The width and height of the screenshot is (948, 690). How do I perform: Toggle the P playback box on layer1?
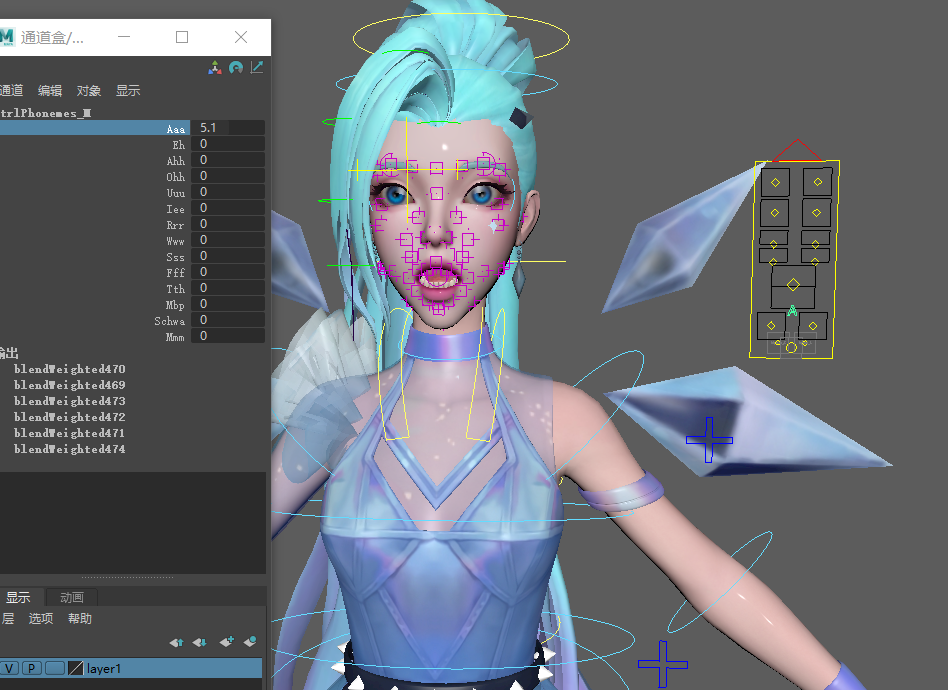click(32, 668)
